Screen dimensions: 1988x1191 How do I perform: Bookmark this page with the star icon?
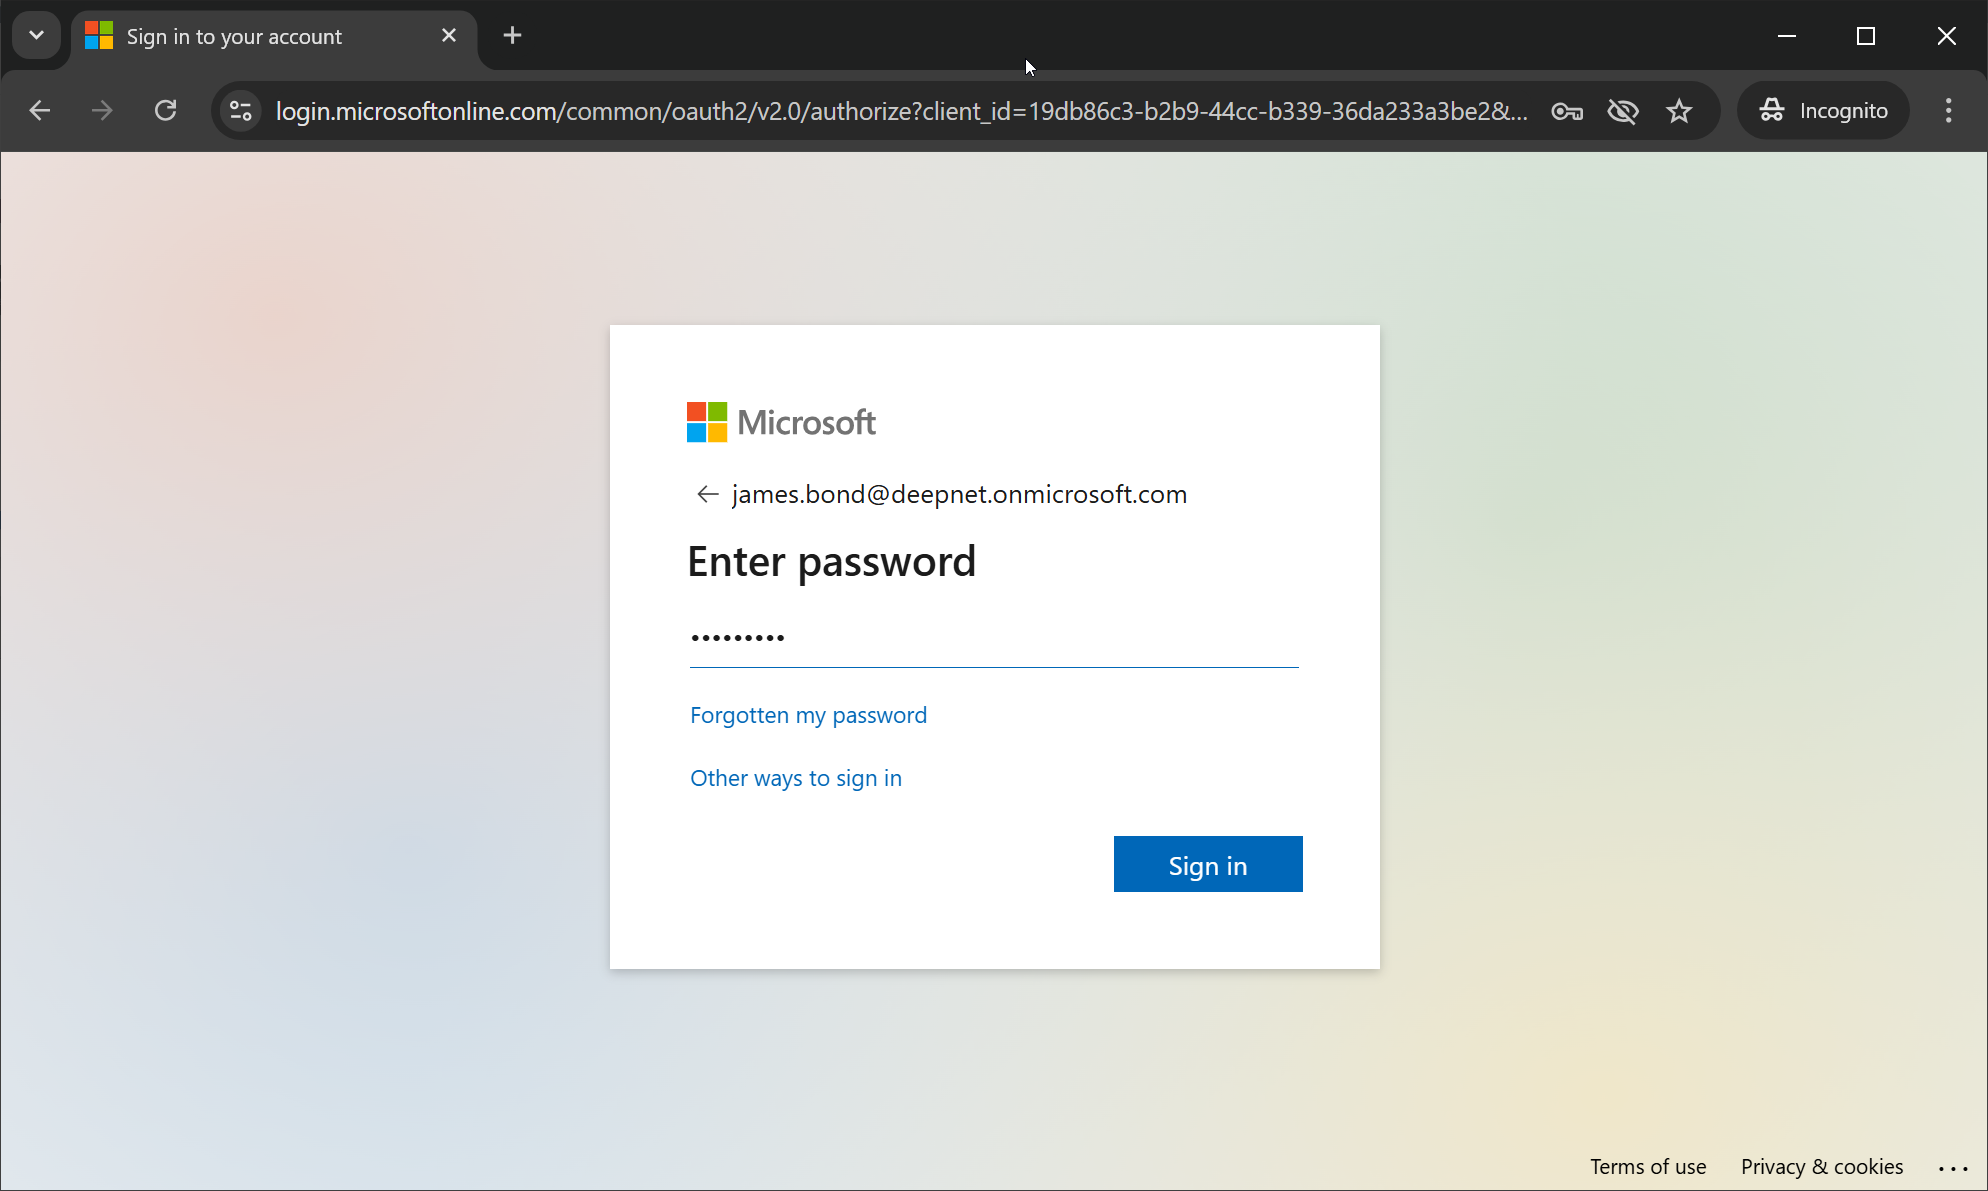tap(1679, 111)
